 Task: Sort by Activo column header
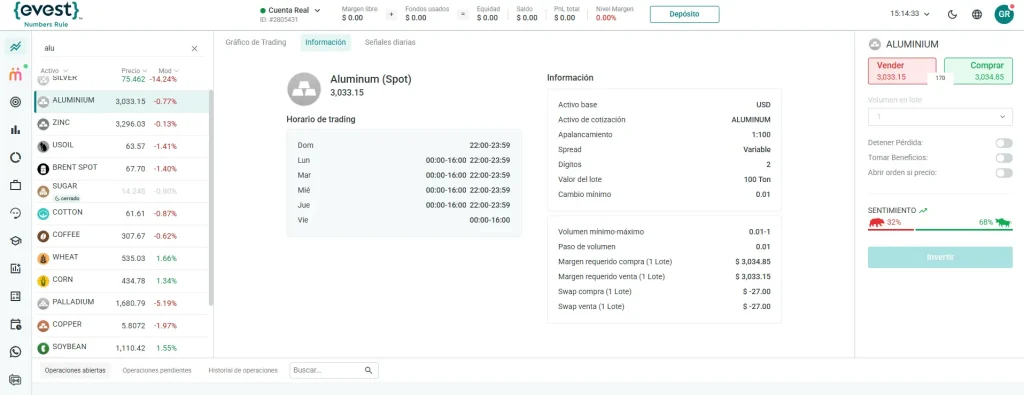(x=54, y=71)
